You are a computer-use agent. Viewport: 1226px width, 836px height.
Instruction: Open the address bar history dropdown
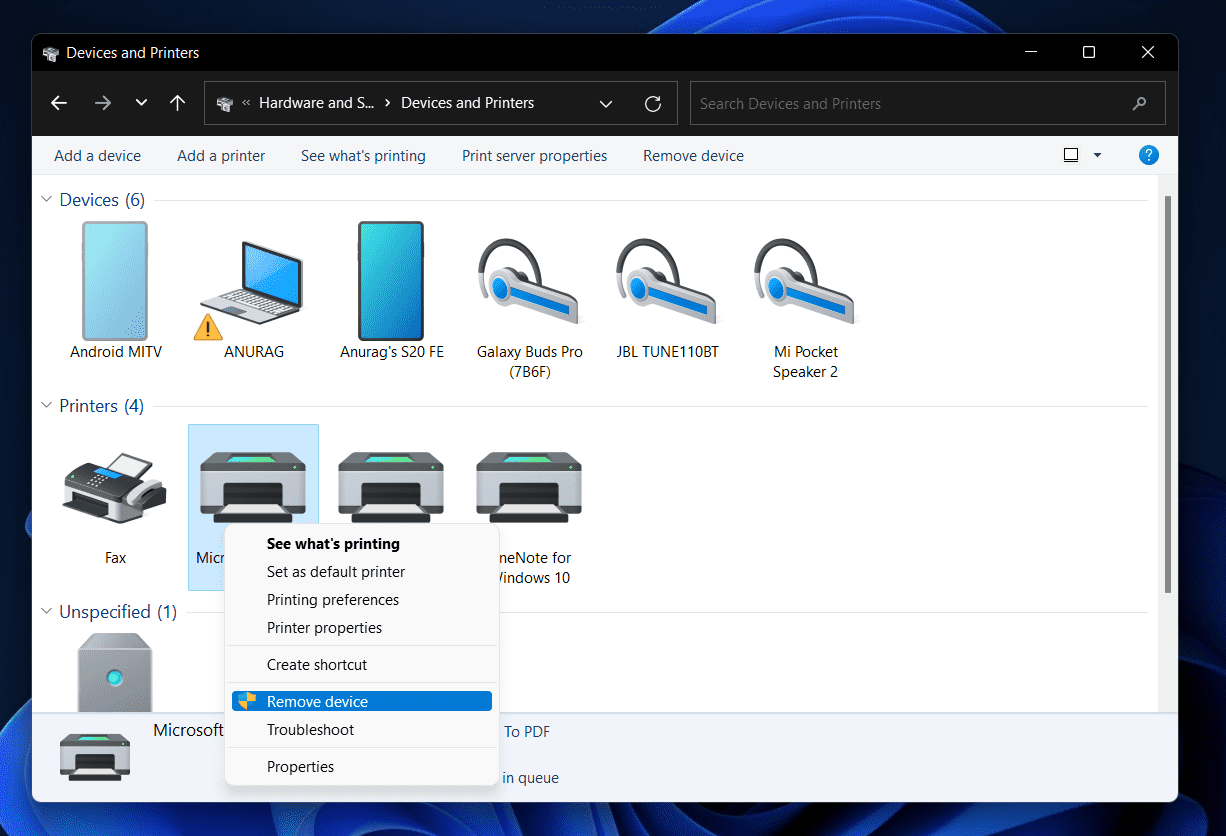pyautogui.click(x=606, y=103)
